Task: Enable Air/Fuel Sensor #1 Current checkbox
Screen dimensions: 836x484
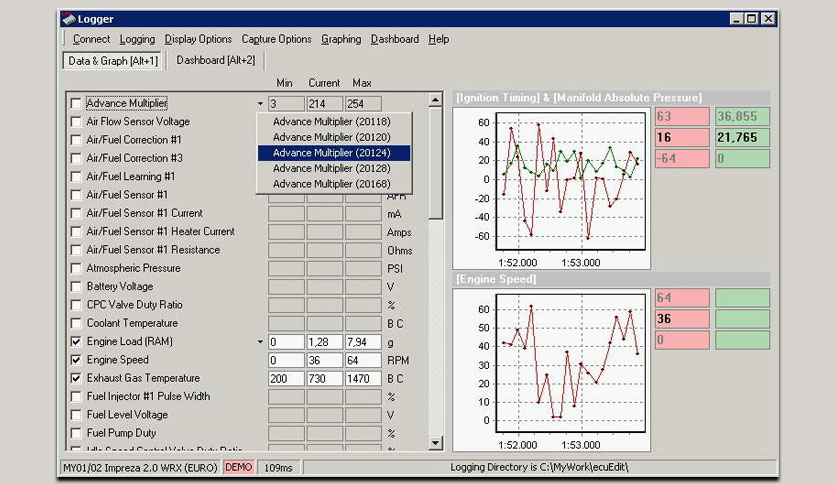Action: [x=76, y=213]
